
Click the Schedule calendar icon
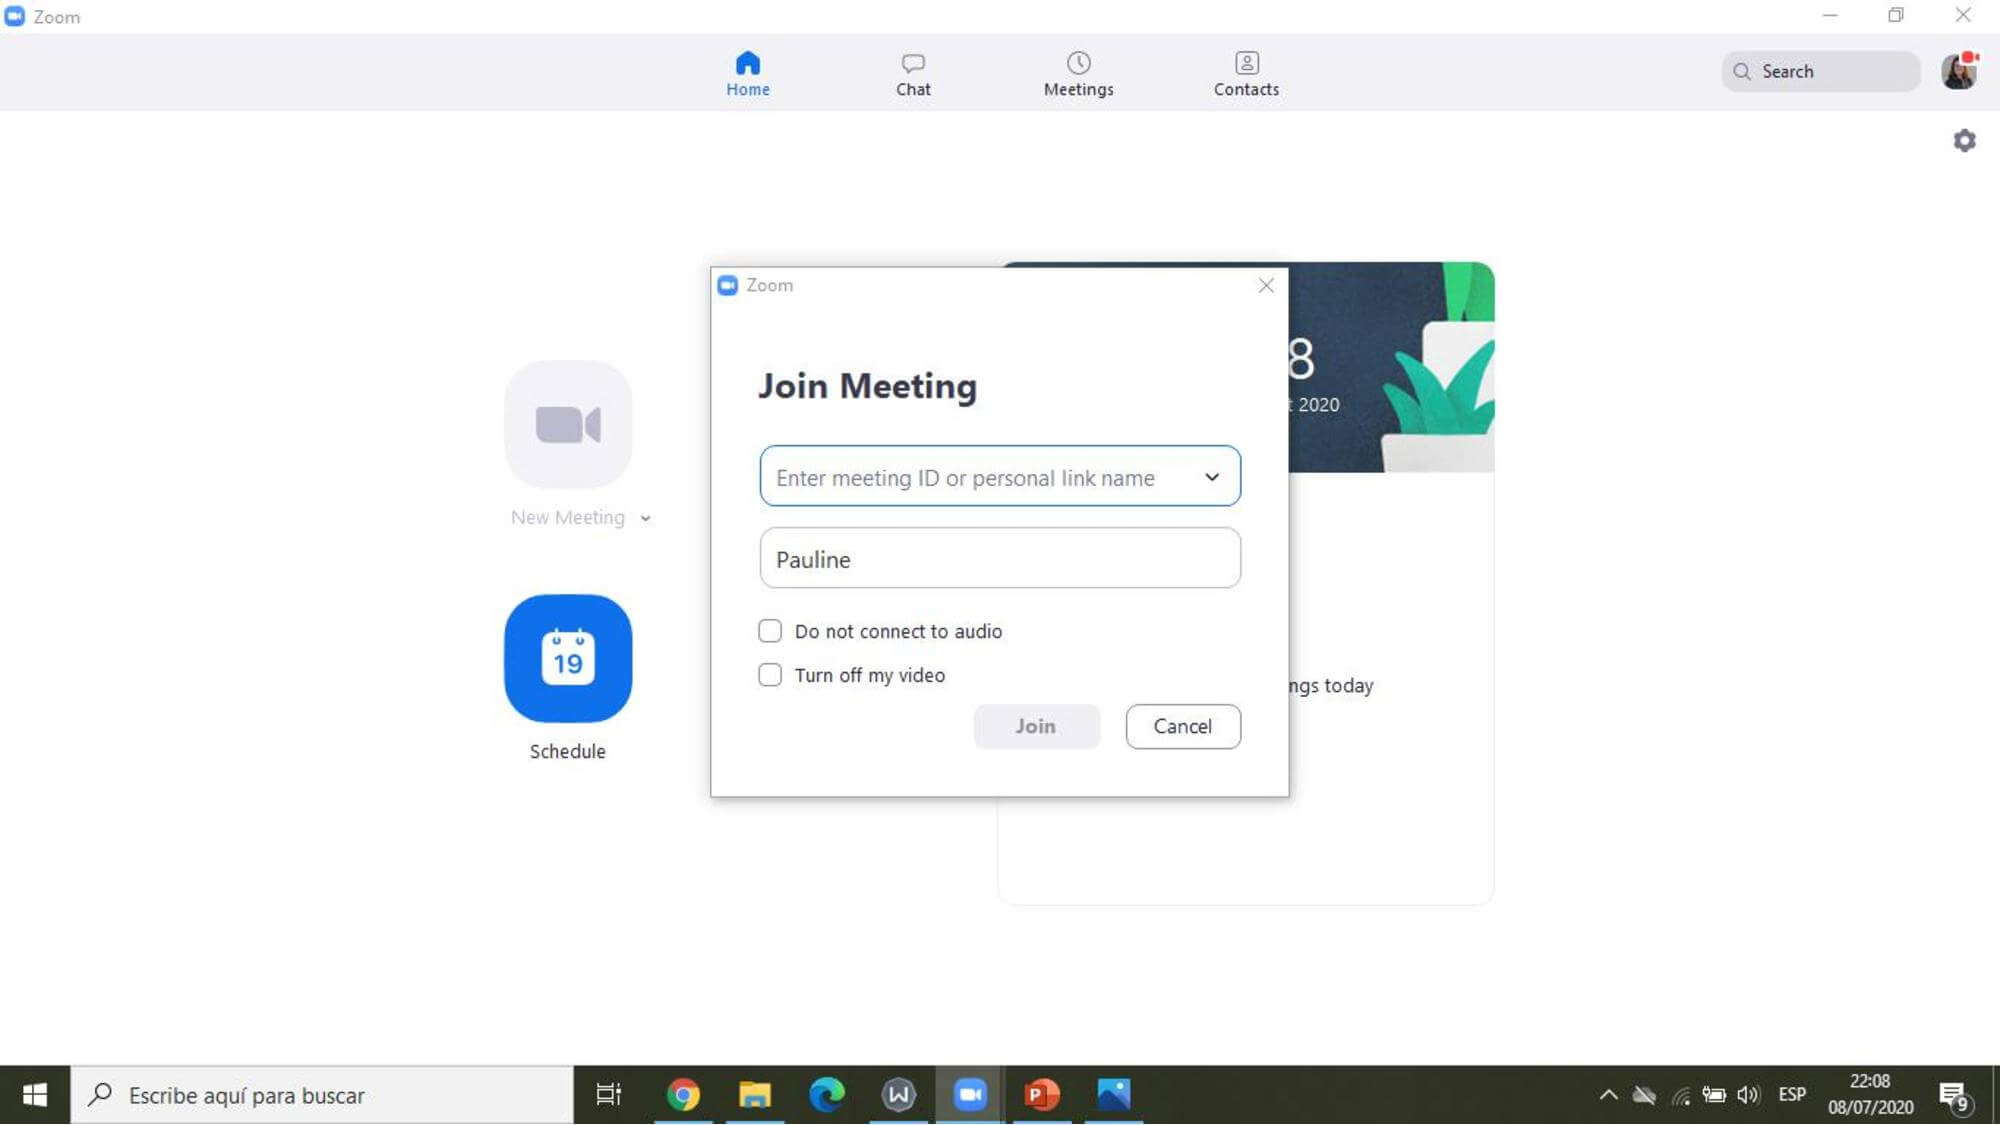point(568,658)
